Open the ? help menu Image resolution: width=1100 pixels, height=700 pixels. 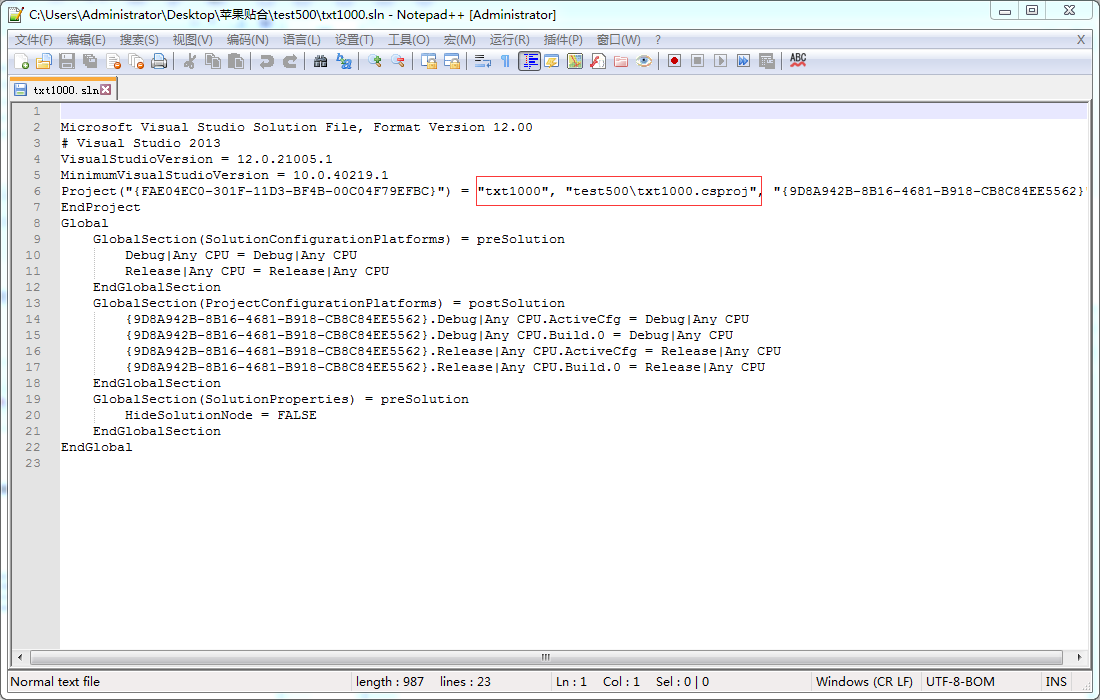[657, 39]
